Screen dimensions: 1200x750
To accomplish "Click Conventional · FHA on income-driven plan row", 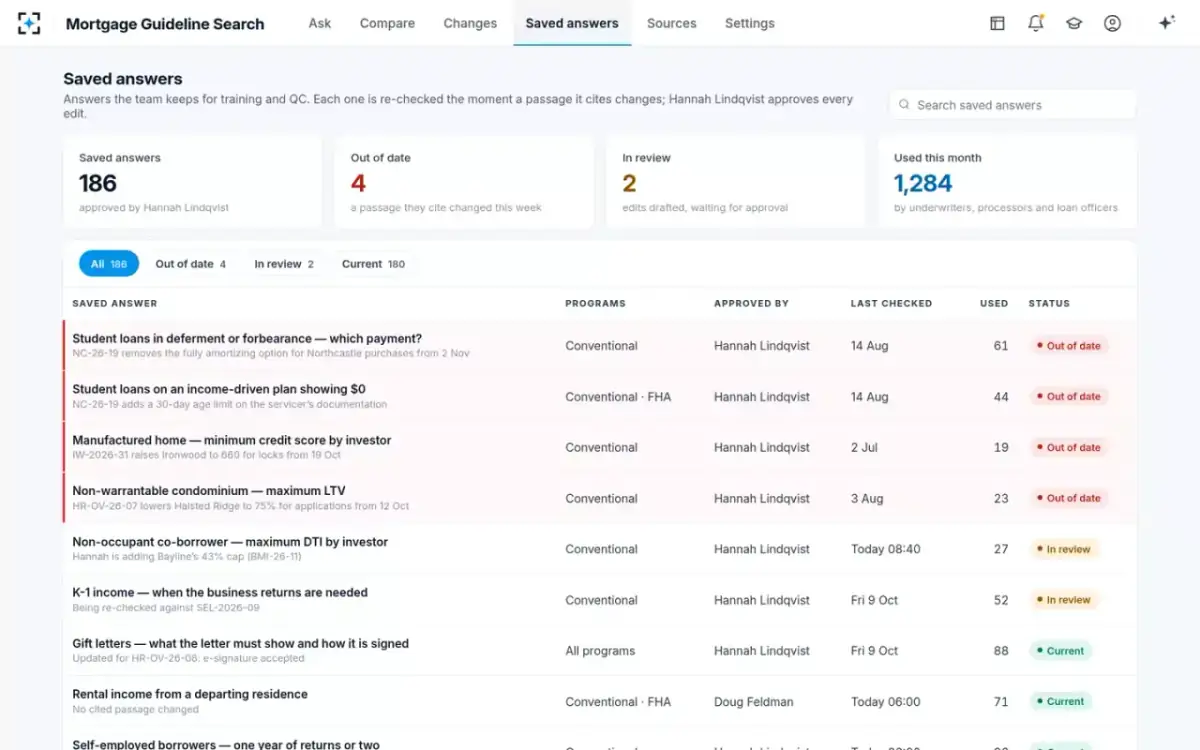I will click(x=618, y=397).
